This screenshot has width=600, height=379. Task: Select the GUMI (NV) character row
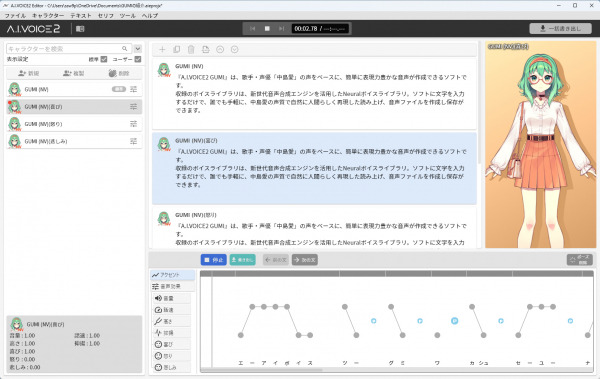(x=74, y=89)
